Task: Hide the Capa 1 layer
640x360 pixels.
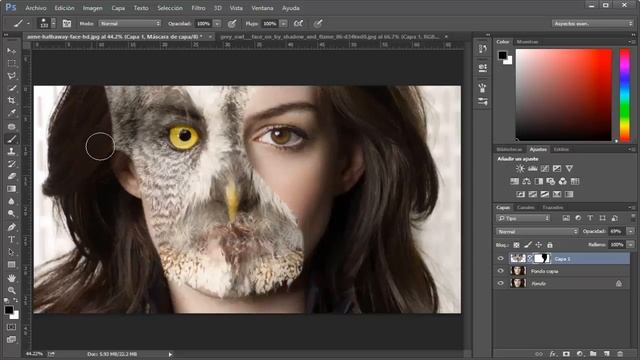Action: click(x=500, y=258)
